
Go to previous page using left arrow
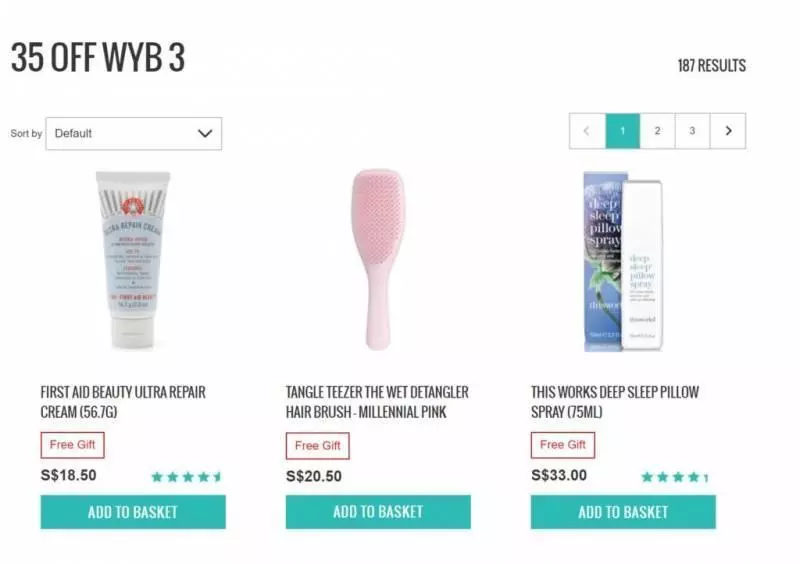587,131
